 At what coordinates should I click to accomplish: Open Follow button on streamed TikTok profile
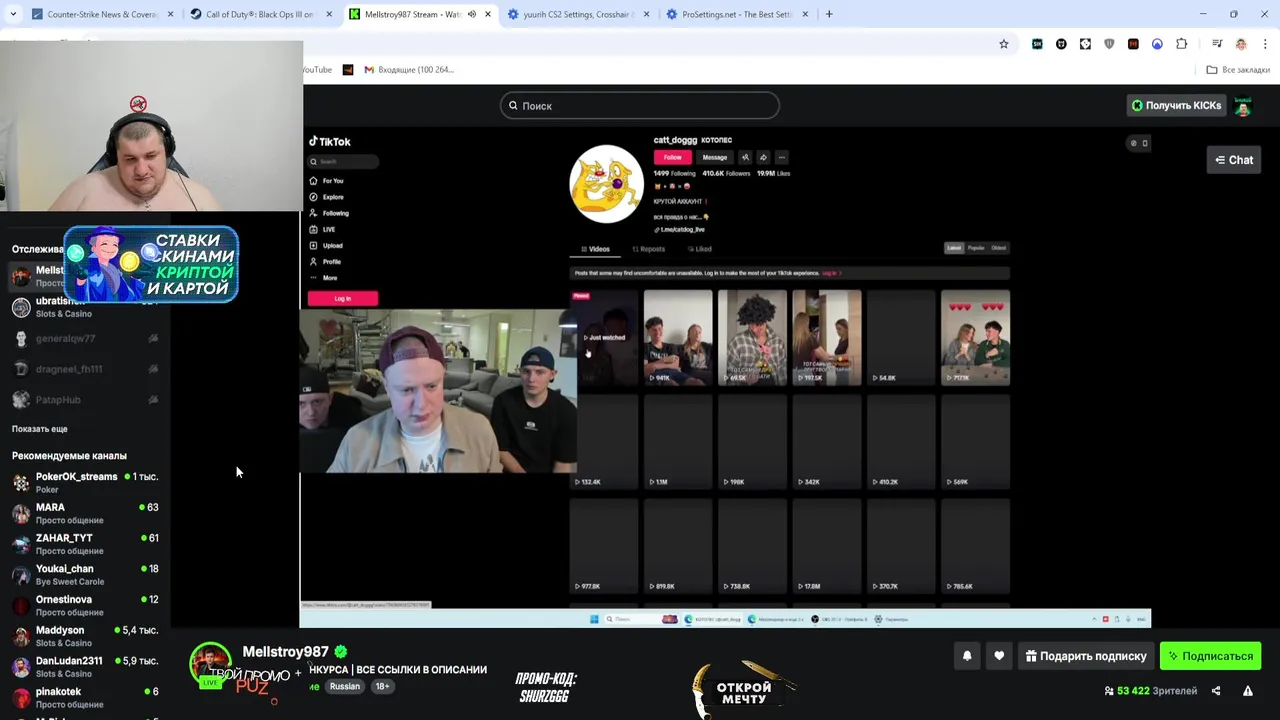tap(673, 157)
